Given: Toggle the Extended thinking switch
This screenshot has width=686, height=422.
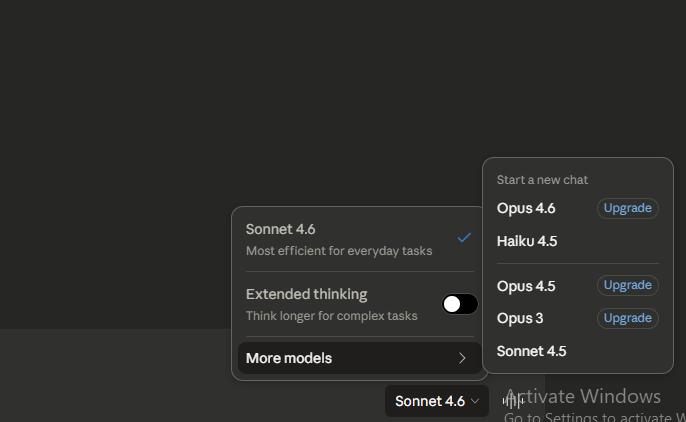Looking at the screenshot, I should [x=459, y=304].
